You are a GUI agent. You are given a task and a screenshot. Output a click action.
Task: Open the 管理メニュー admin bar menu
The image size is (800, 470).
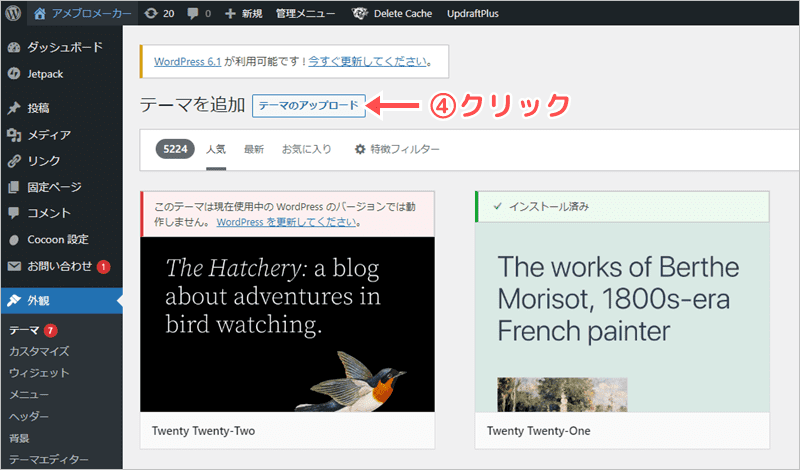coord(305,14)
